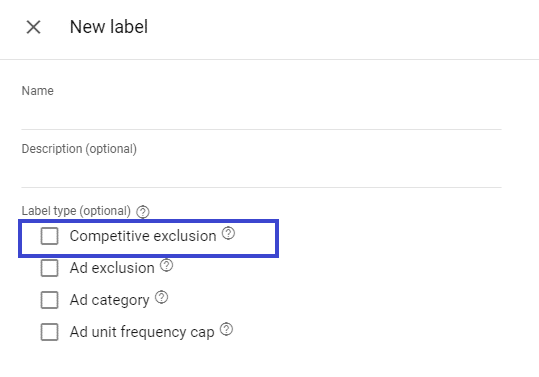Image resolution: width=539 pixels, height=377 pixels.
Task: Click the New label title
Action: (109, 27)
